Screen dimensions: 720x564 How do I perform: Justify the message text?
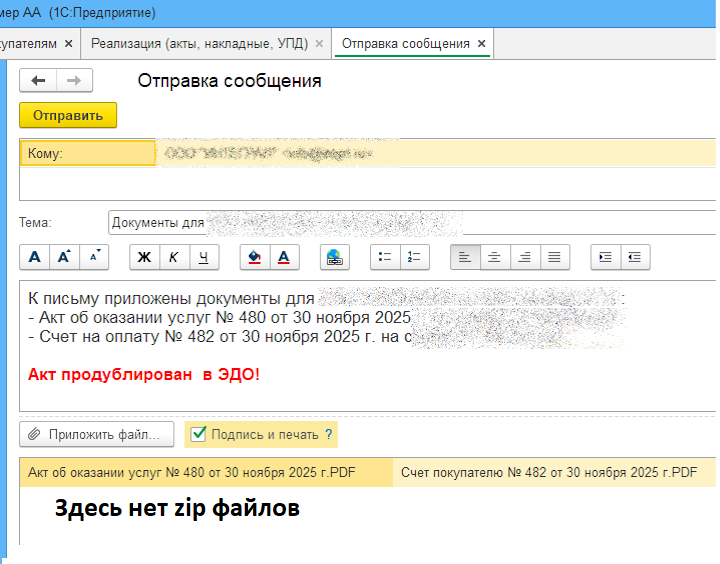click(554, 257)
